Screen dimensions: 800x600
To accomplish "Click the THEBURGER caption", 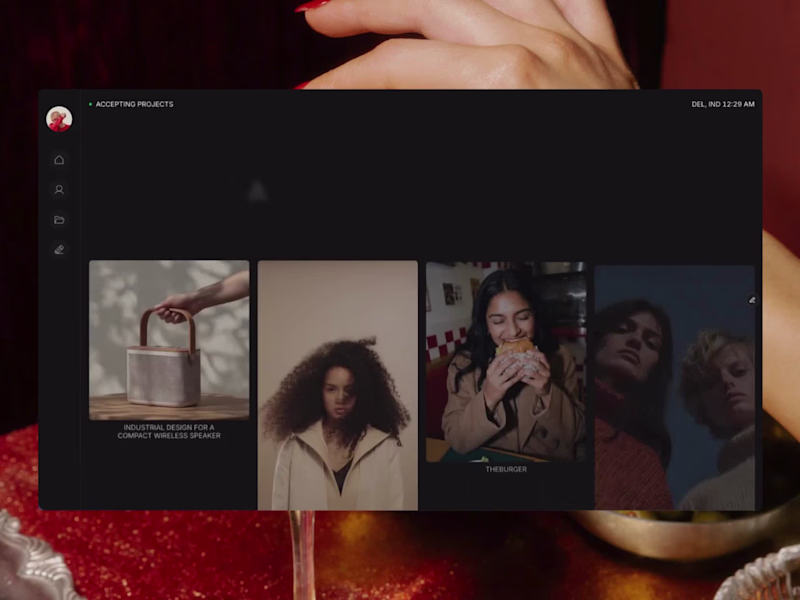I will tap(506, 469).
